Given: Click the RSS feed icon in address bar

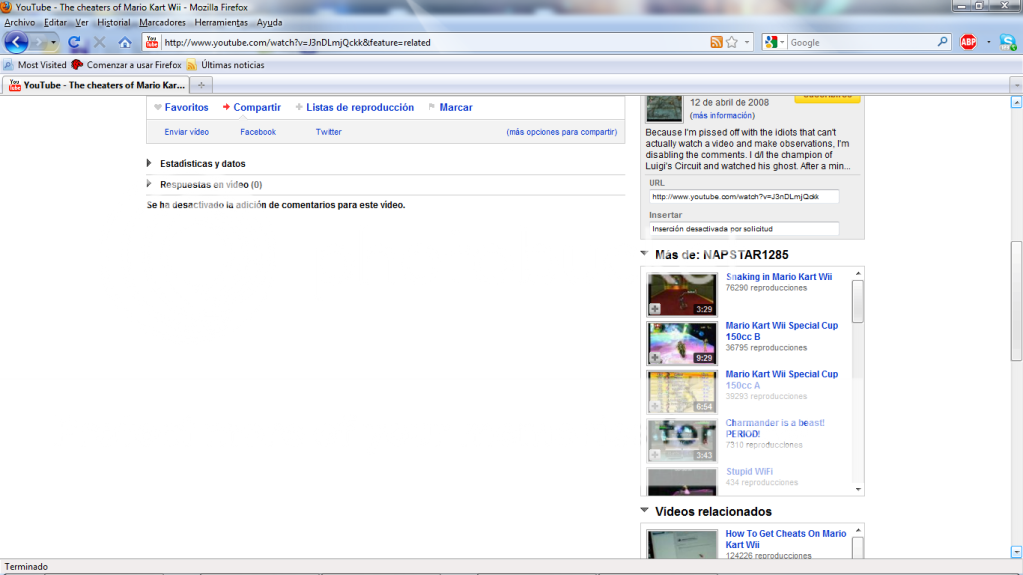Looking at the screenshot, I should coord(716,42).
